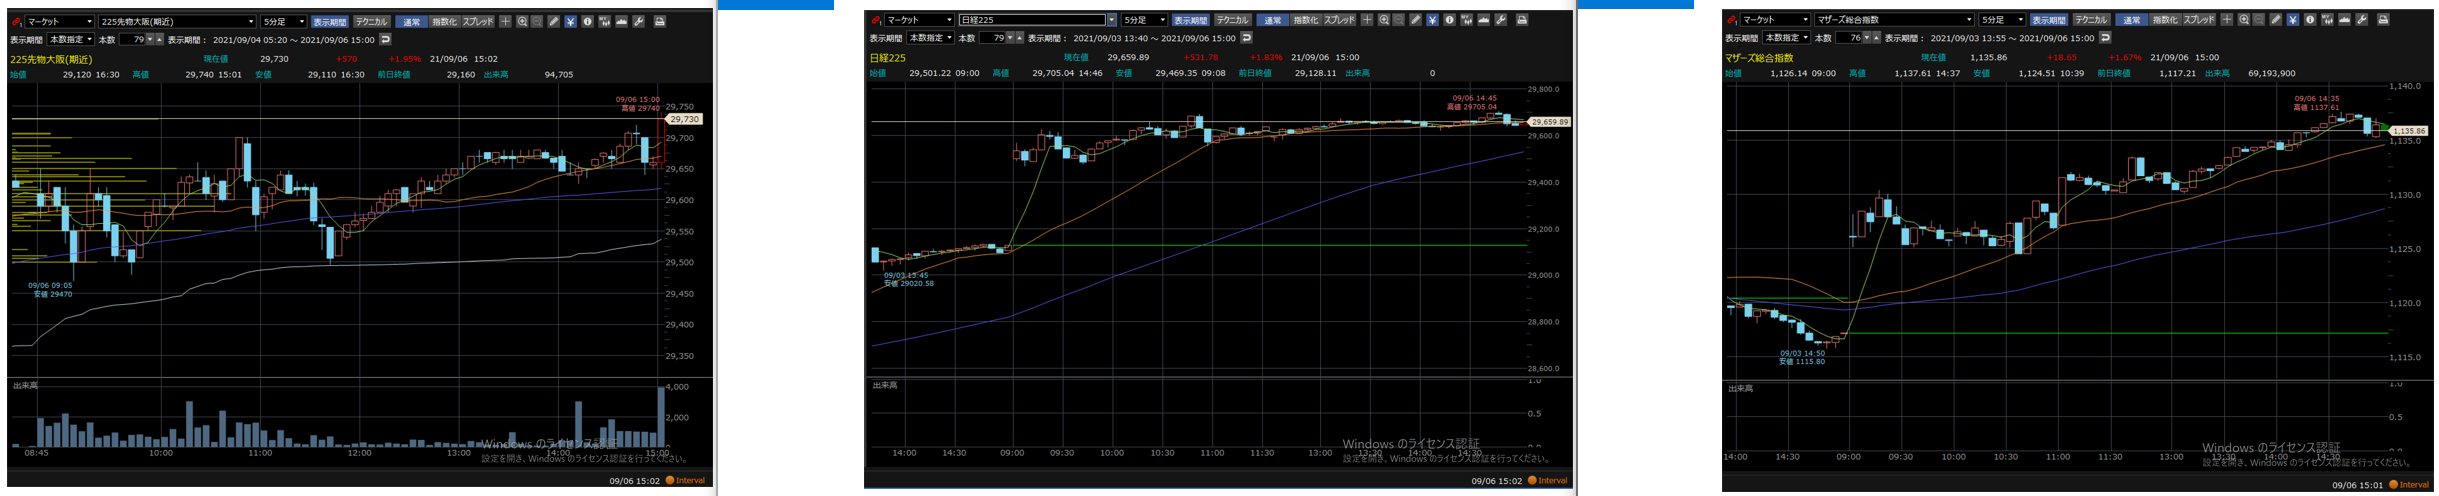Viewport: 2439px width, 496px height.
Task: Click the print icon in 日経225 chart toolbar
Action: pos(1522,20)
